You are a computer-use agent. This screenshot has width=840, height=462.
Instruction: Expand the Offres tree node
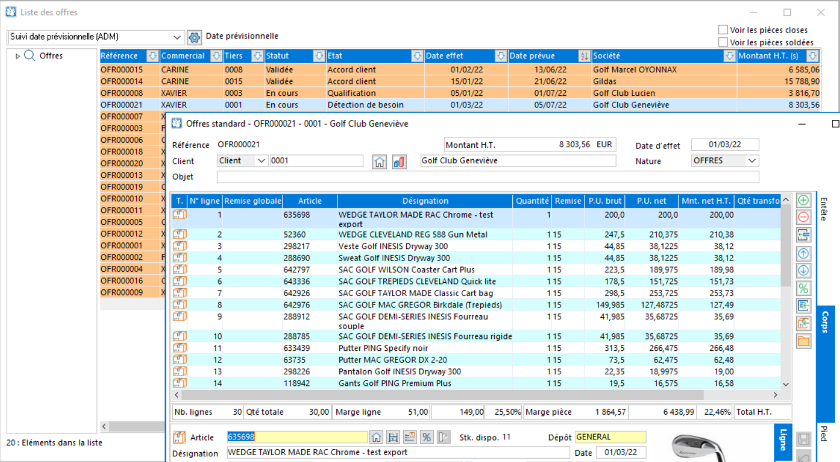coord(18,56)
